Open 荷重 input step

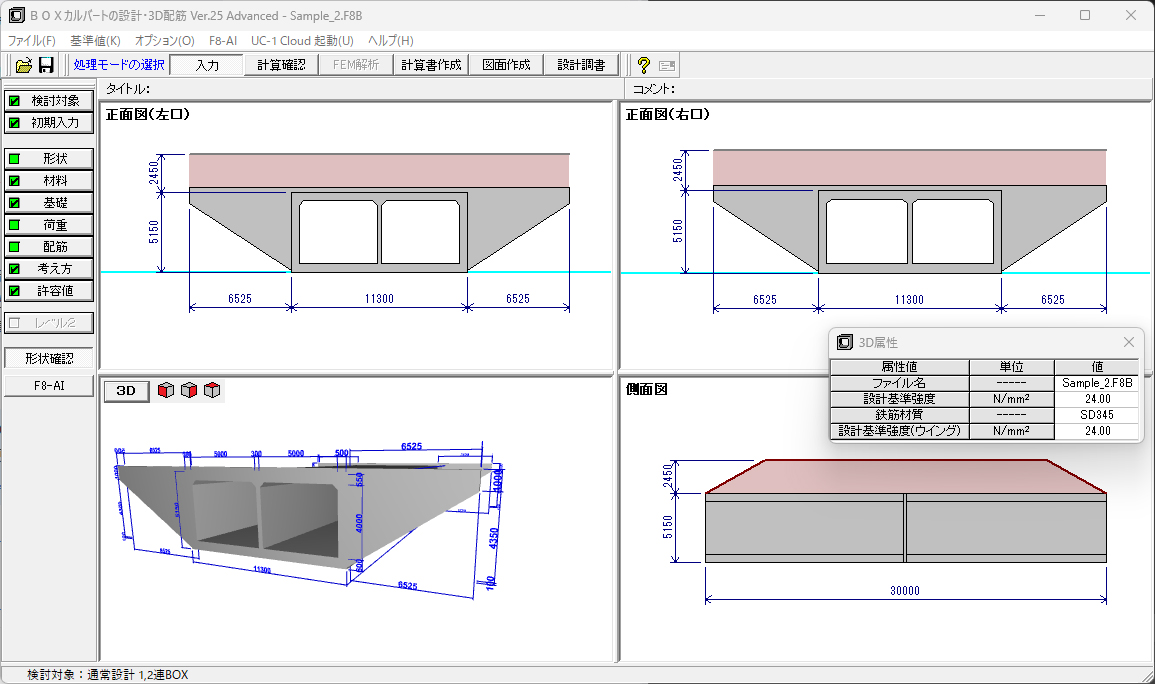tap(49, 225)
